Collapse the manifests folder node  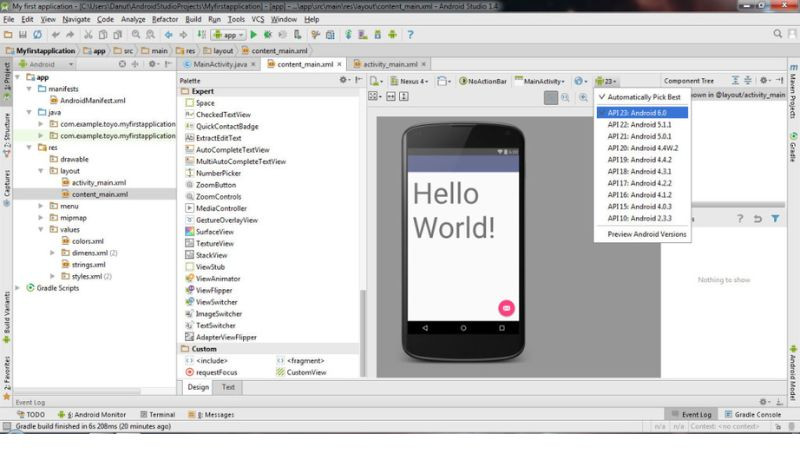coord(29,89)
